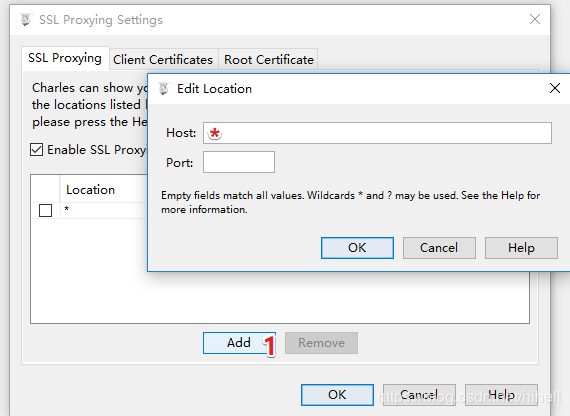
Task: Click the Port input field in Edit Location
Action: (x=239, y=162)
